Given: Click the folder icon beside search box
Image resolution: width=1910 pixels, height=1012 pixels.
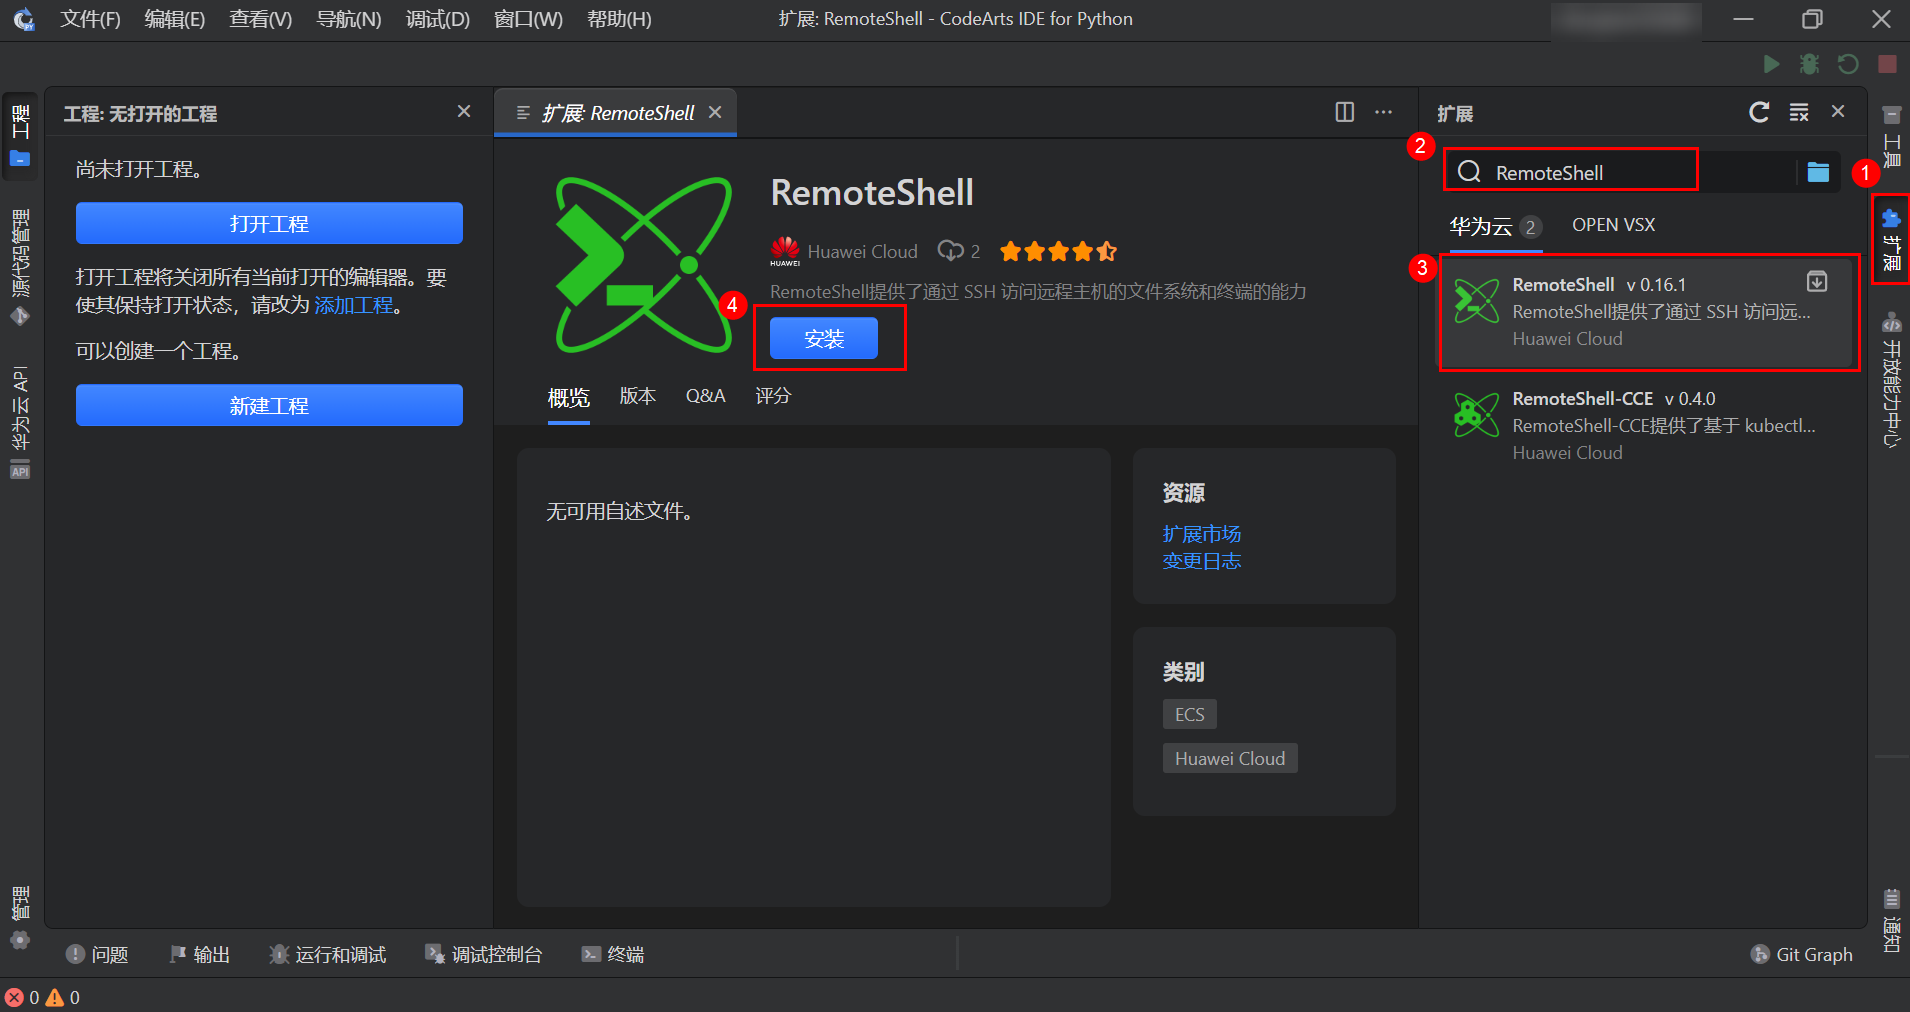Looking at the screenshot, I should coord(1818,172).
